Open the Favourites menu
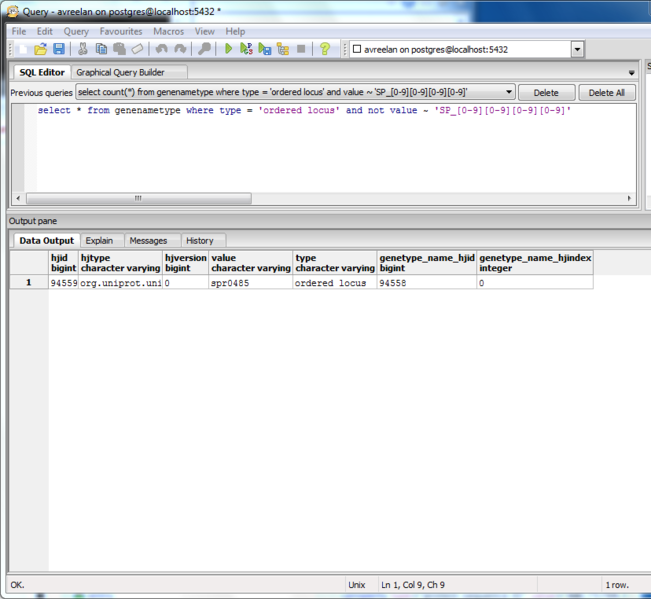The height and width of the screenshot is (599, 651). tap(121, 32)
